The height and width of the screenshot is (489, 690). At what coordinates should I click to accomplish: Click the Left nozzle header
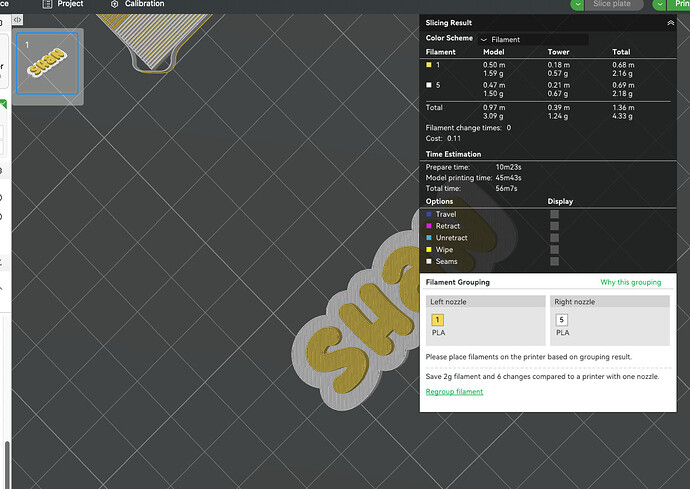pyautogui.click(x=485, y=301)
